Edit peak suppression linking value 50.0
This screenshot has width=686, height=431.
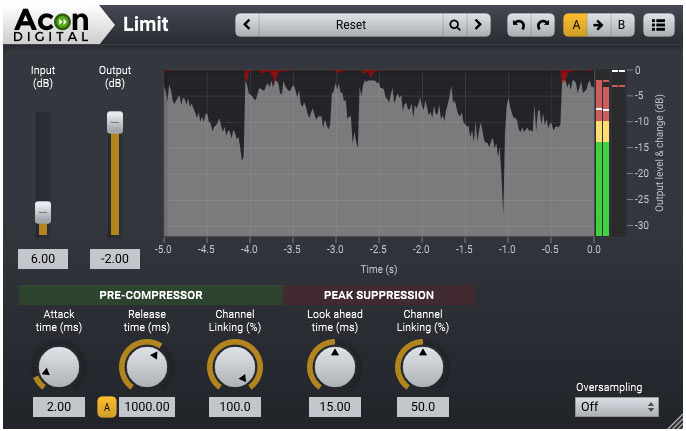pos(423,407)
